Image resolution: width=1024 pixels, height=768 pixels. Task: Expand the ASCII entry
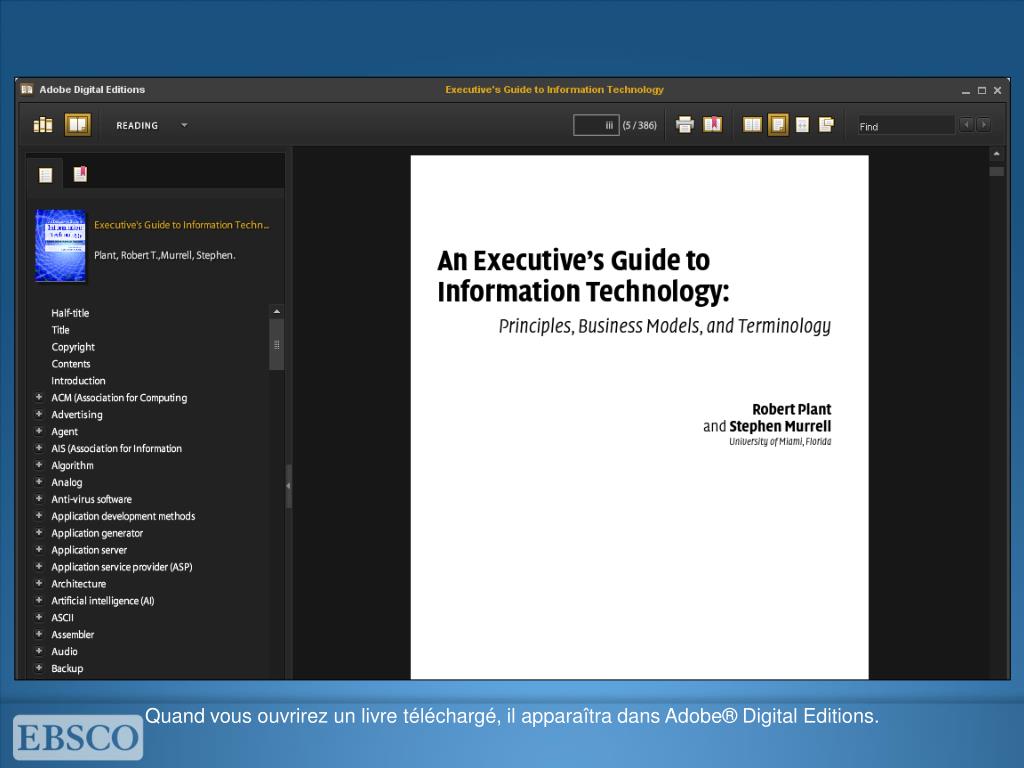39,617
